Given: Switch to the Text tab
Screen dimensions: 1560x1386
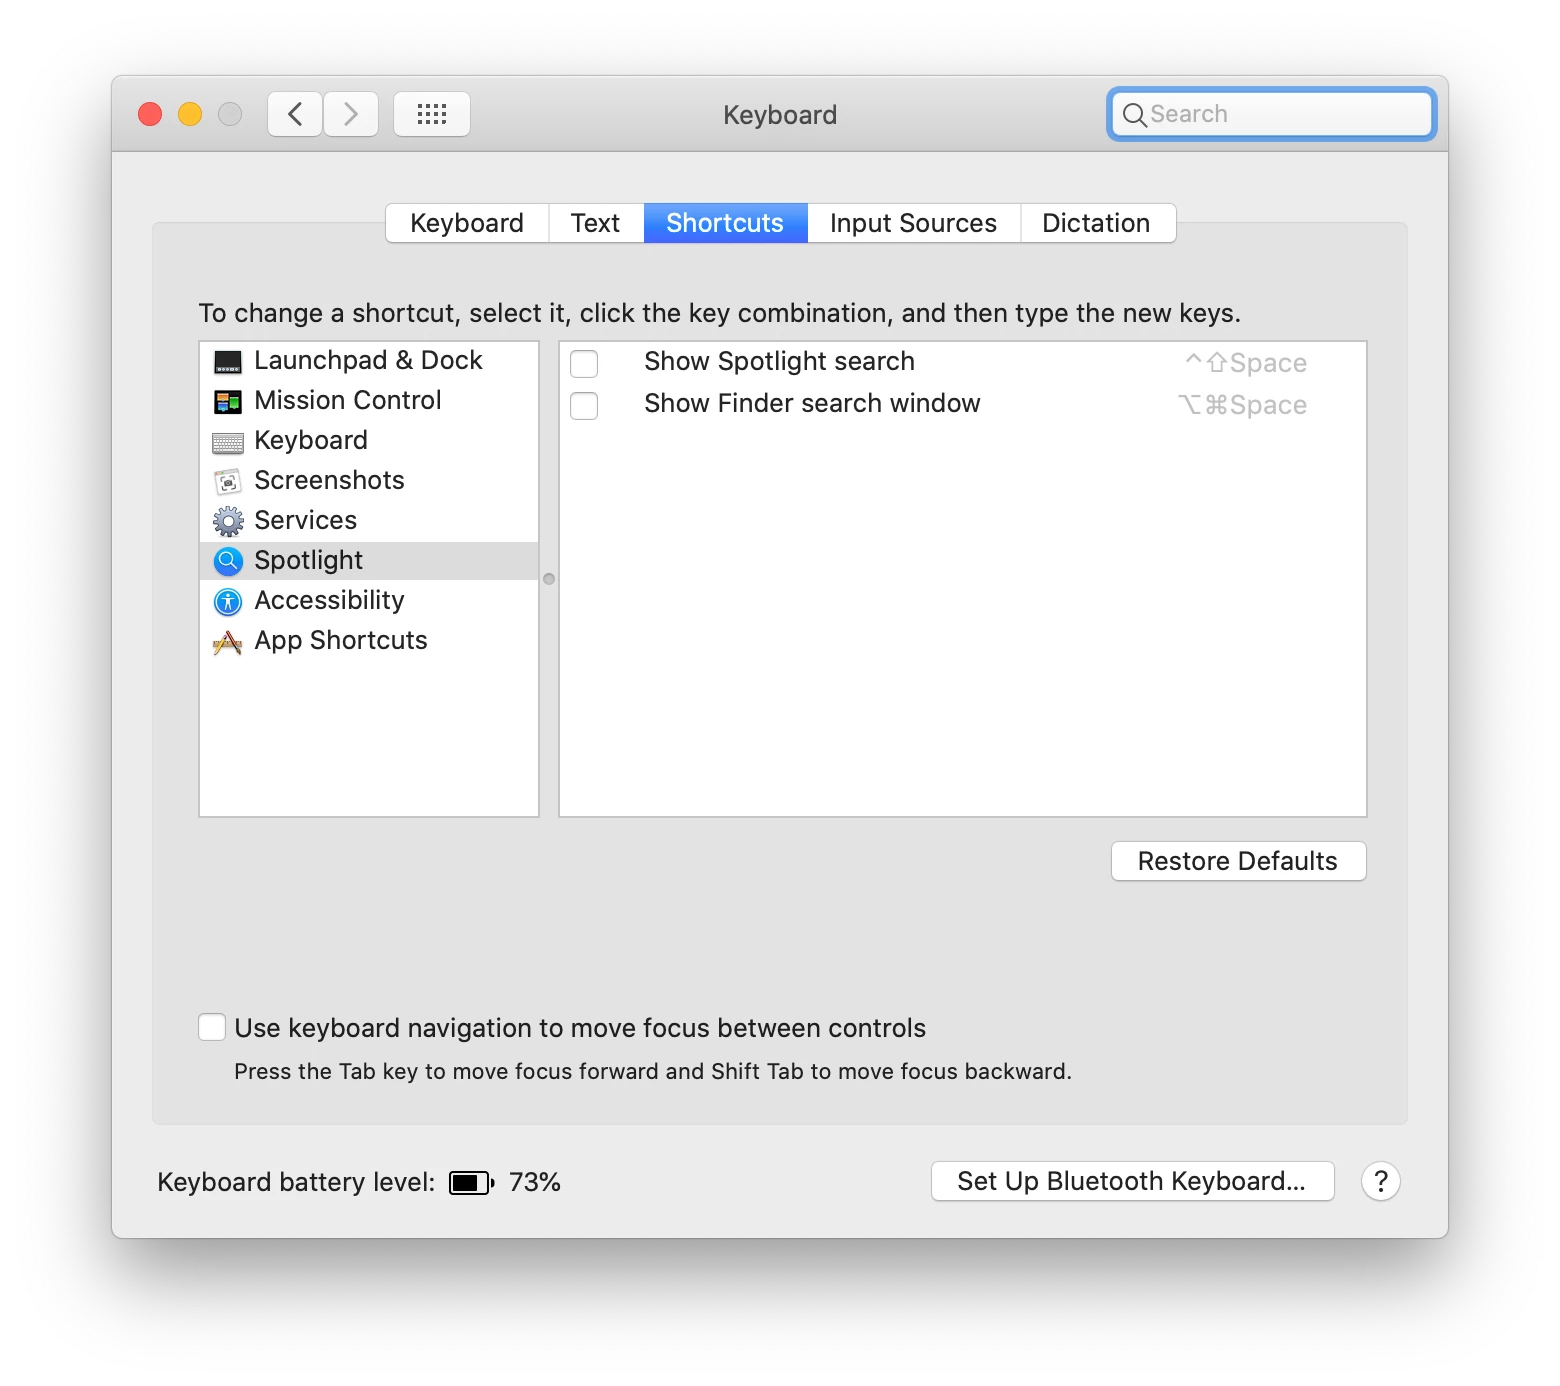Looking at the screenshot, I should pyautogui.click(x=596, y=223).
